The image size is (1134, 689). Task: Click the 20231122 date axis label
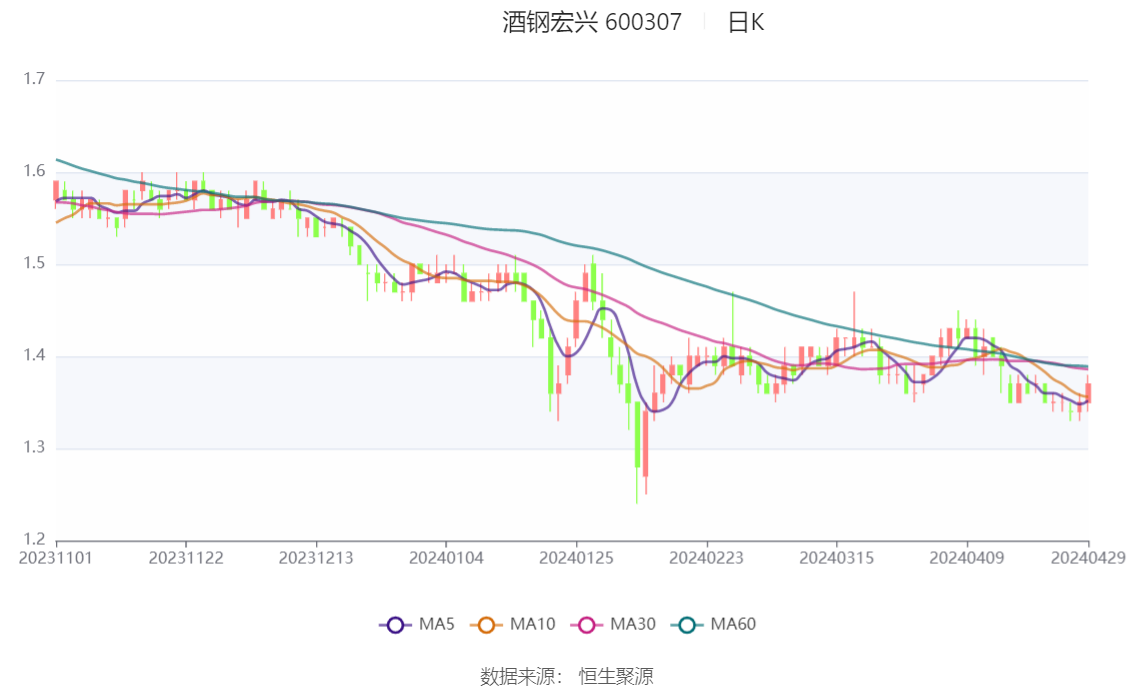186,558
